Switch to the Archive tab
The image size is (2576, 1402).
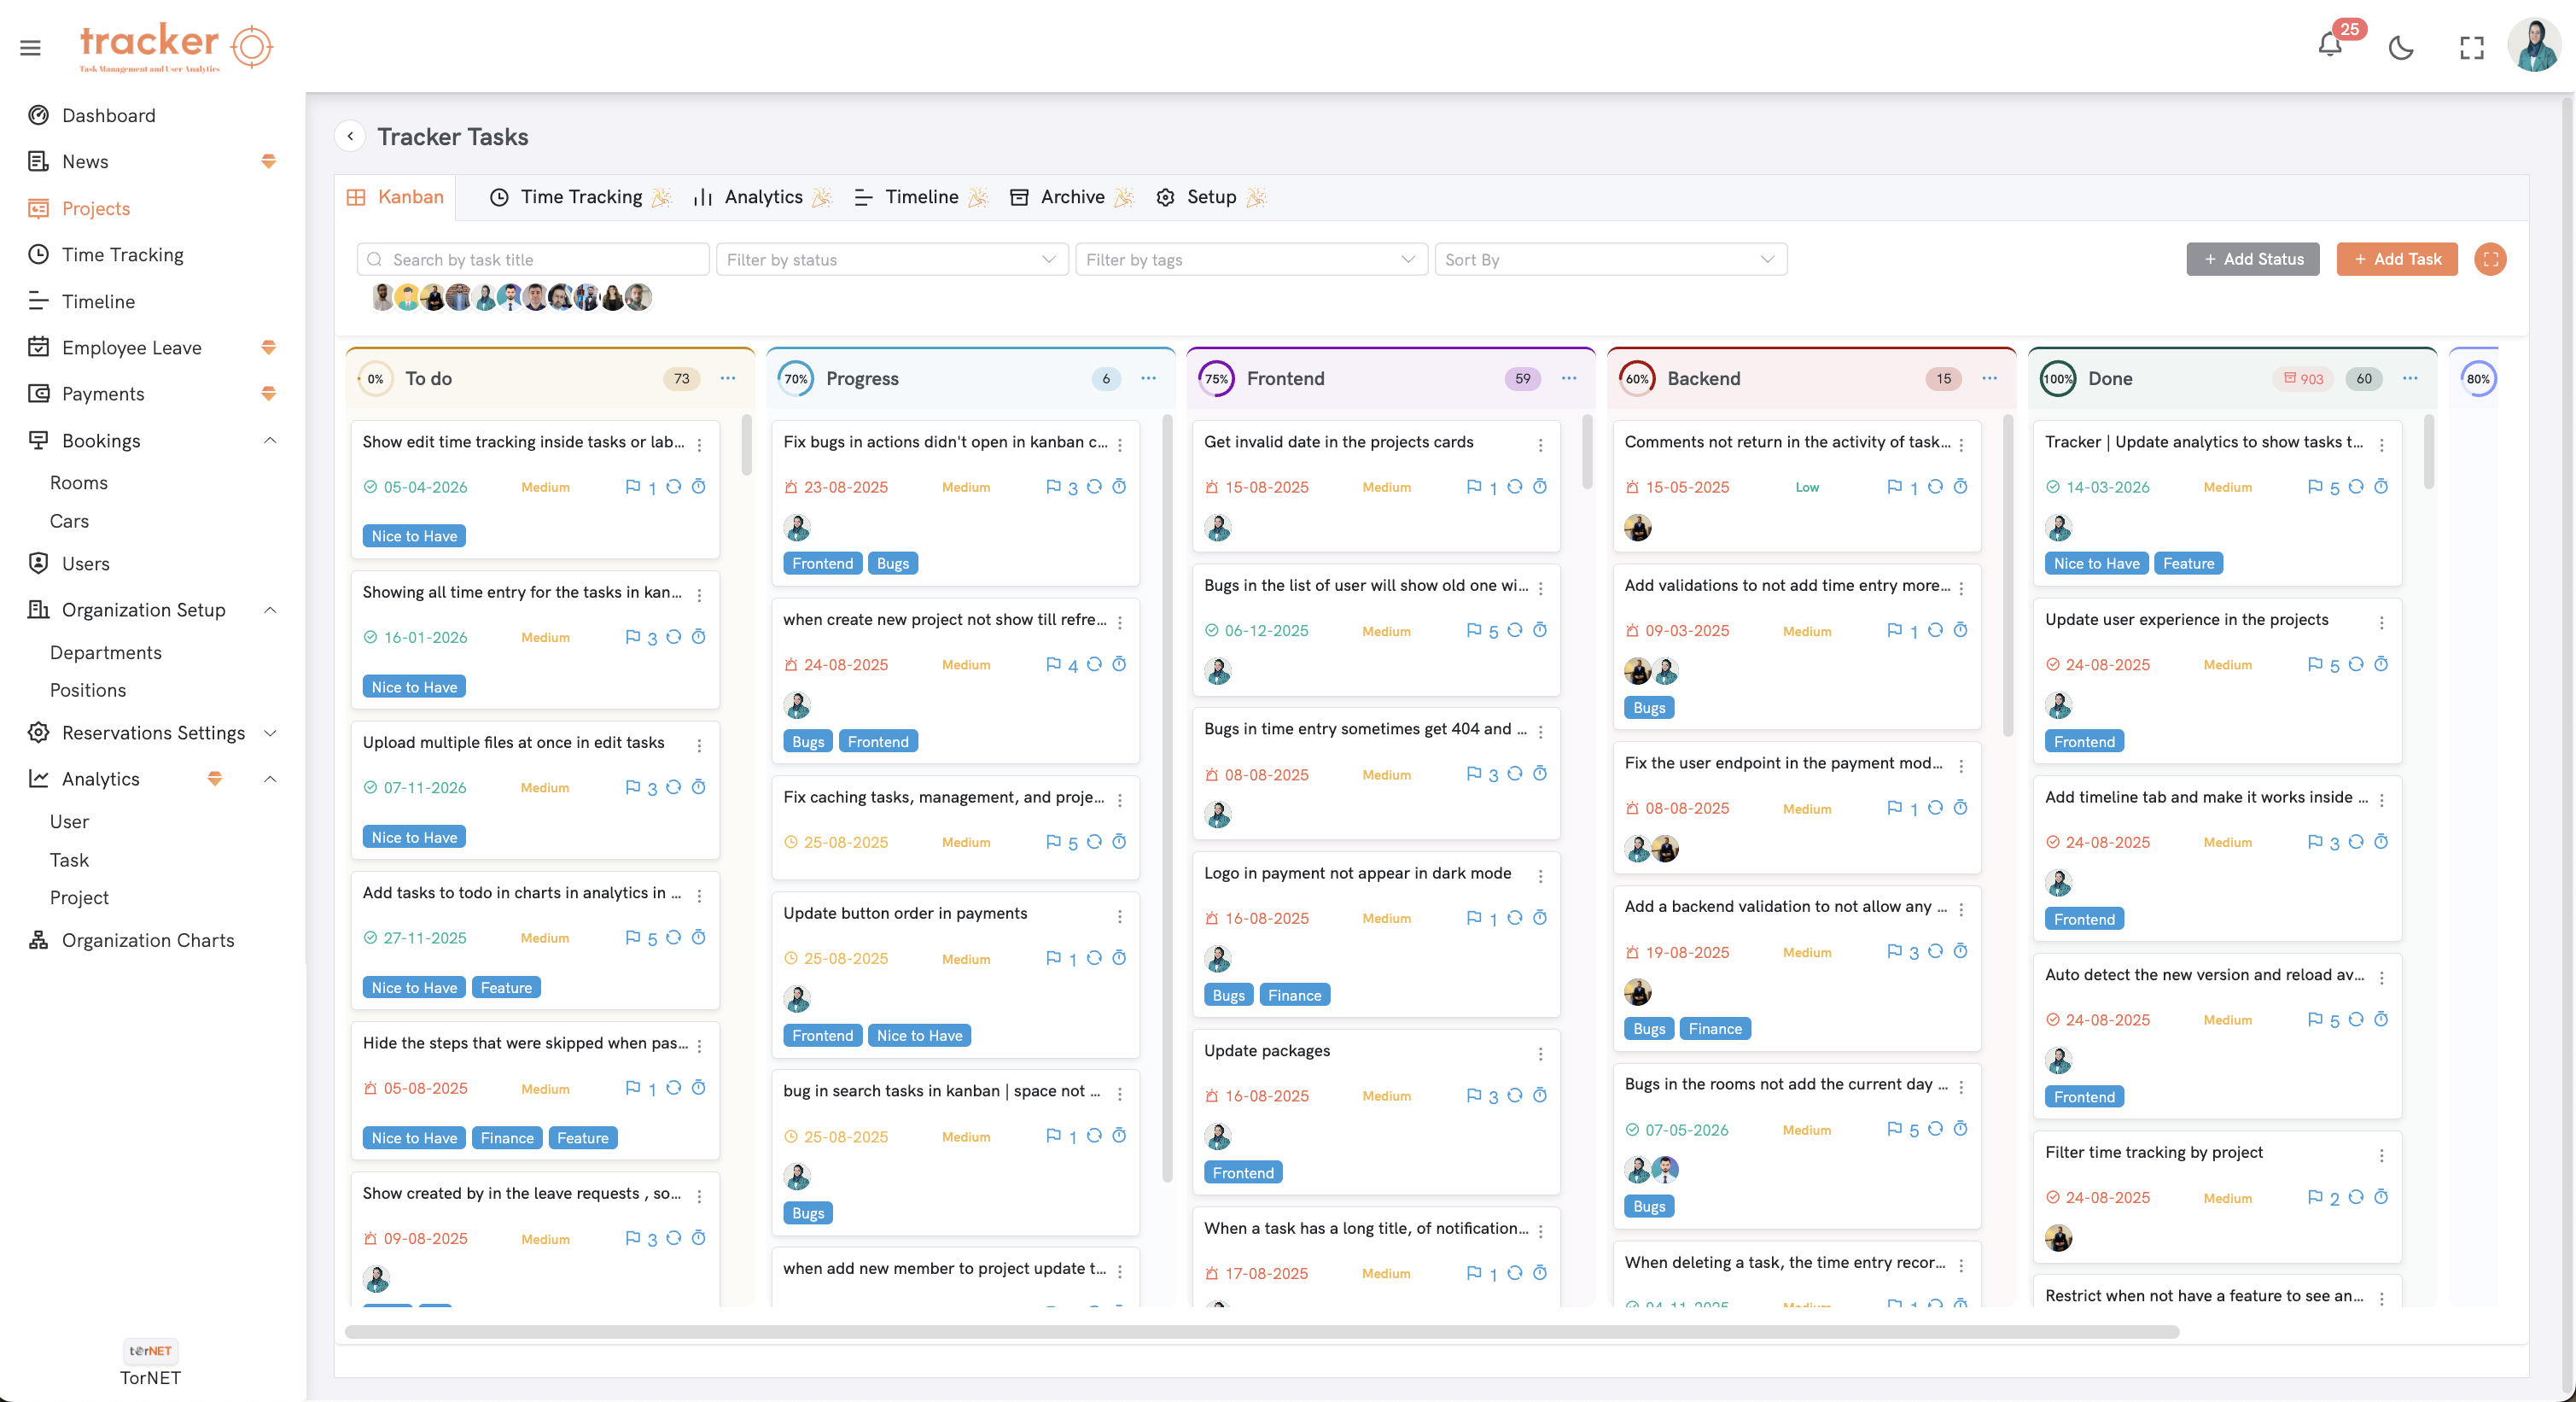click(x=1071, y=197)
